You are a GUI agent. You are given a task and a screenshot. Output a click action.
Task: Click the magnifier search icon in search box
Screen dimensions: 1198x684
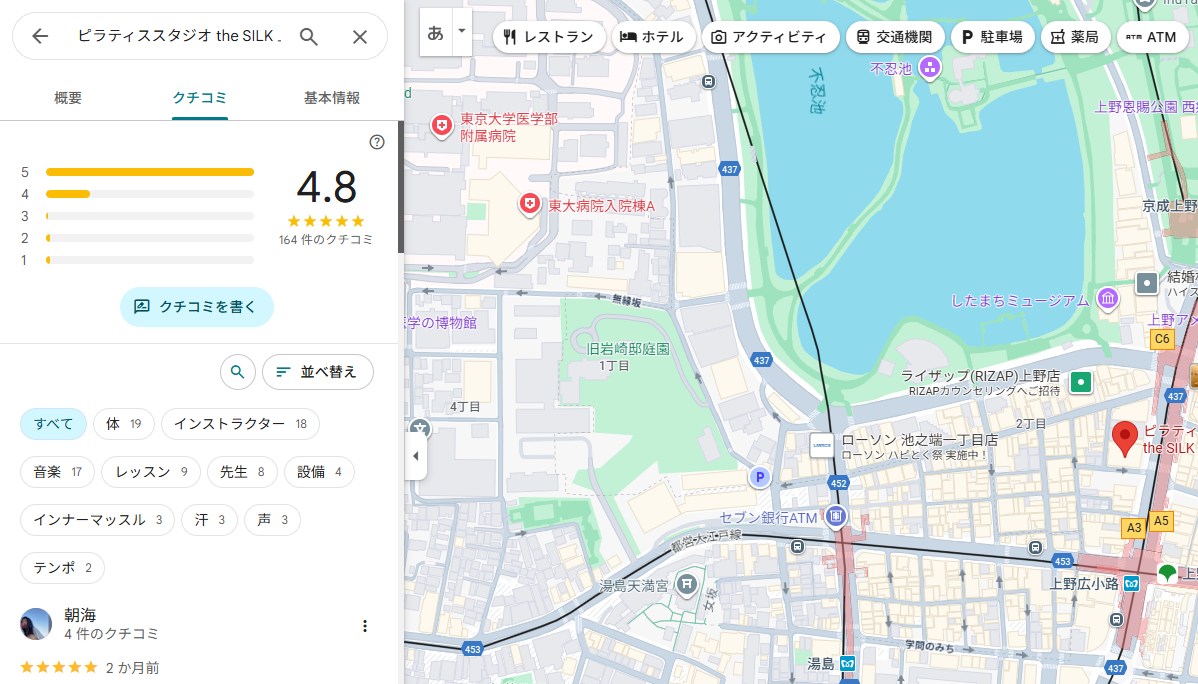[309, 37]
